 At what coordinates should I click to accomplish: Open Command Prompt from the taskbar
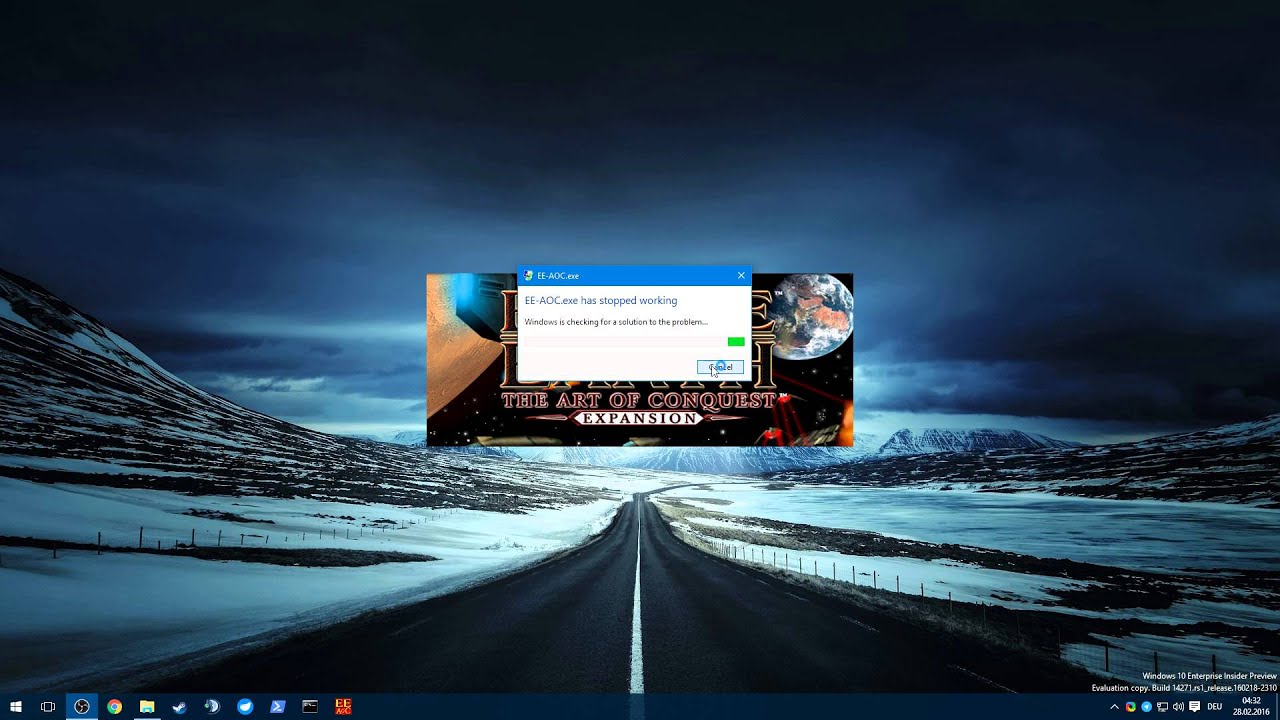pos(310,707)
